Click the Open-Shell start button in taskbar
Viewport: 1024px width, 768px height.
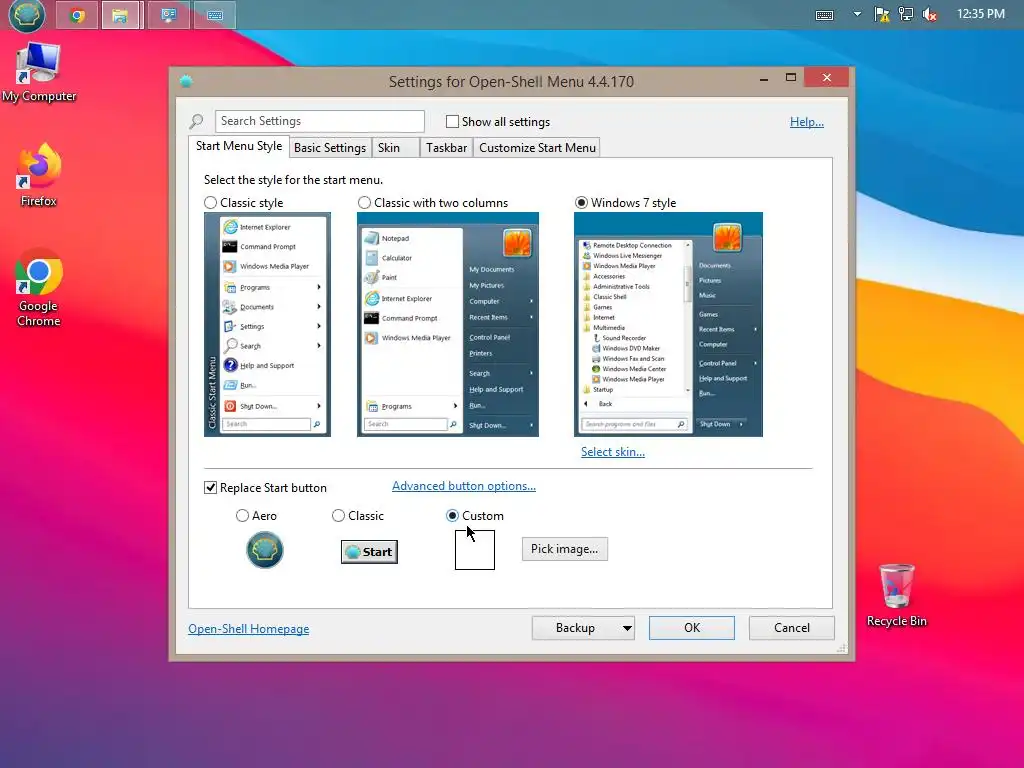click(27, 15)
